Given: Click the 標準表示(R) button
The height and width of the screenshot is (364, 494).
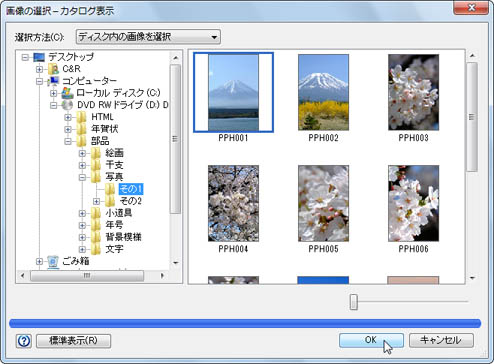Looking at the screenshot, I should (73, 341).
